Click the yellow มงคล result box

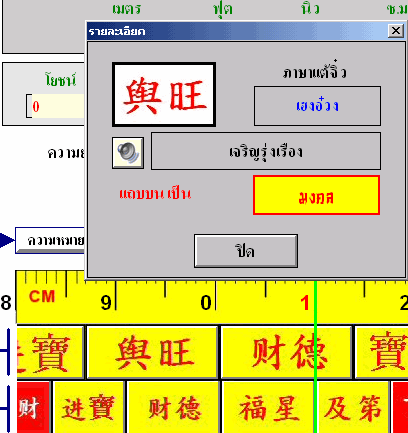point(316,195)
